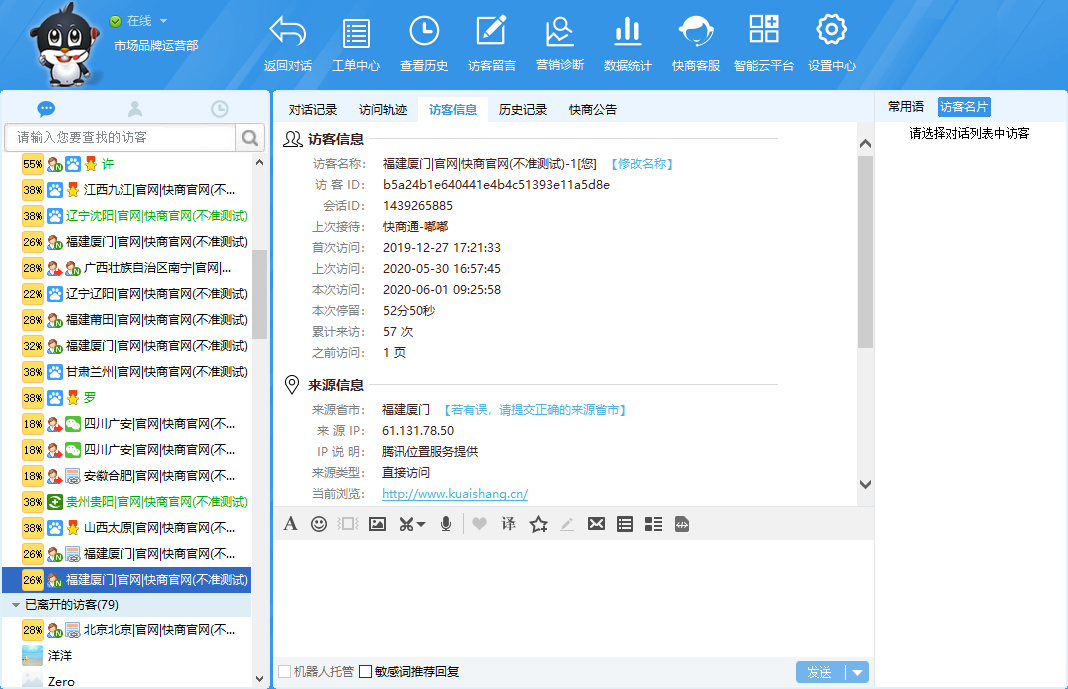
Task: Select the 广西壮族自治区南宁 visitor row
Action: (x=127, y=268)
